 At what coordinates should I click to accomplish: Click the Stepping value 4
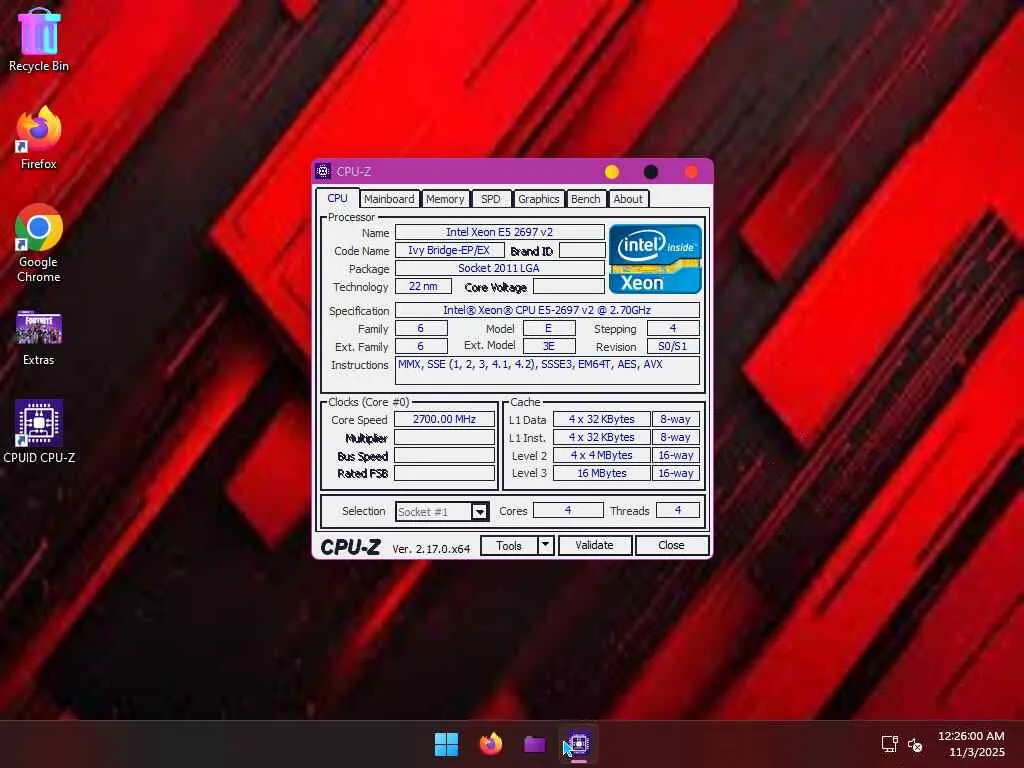coord(673,328)
